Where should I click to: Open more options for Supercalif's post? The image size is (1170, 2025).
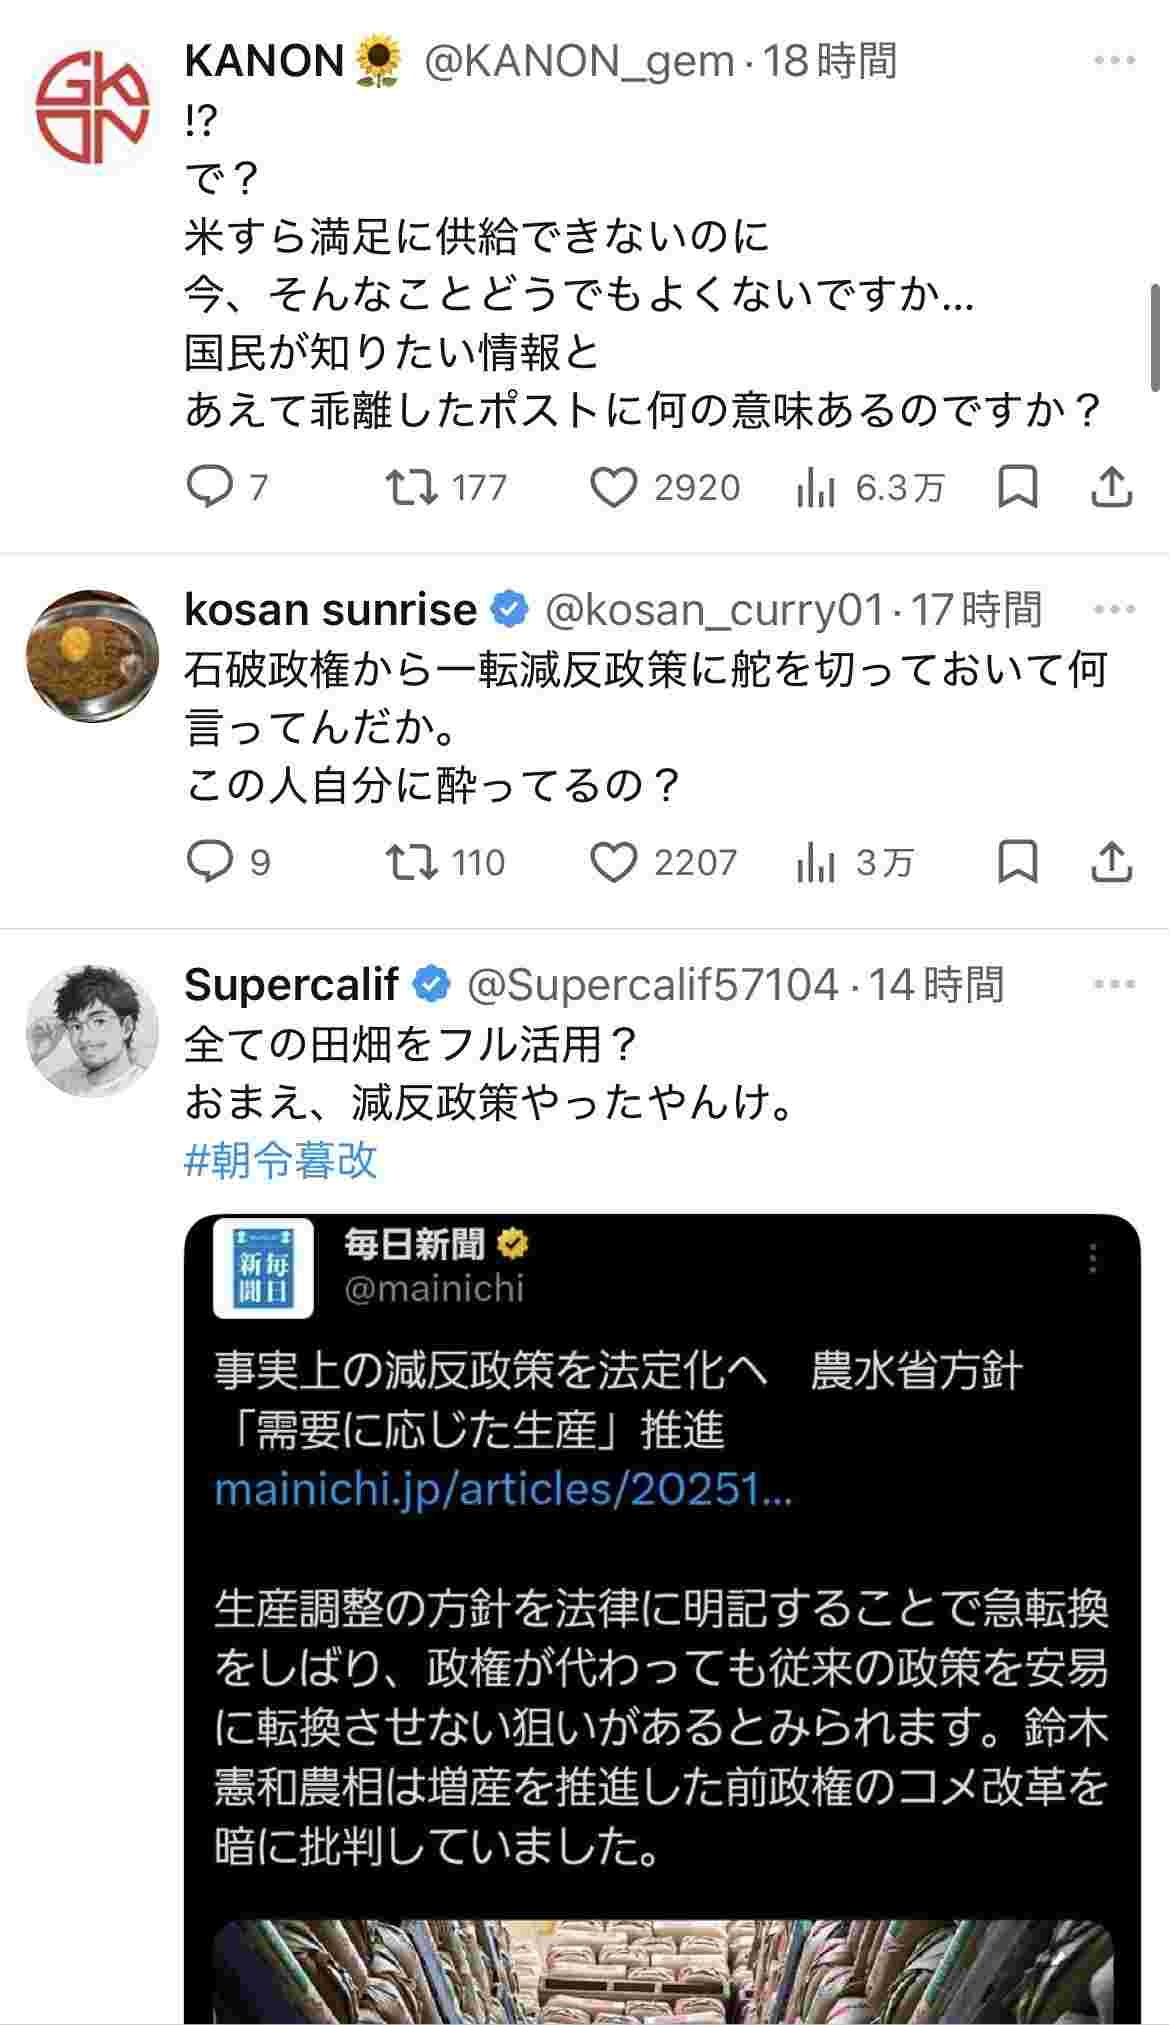[x=1114, y=984]
